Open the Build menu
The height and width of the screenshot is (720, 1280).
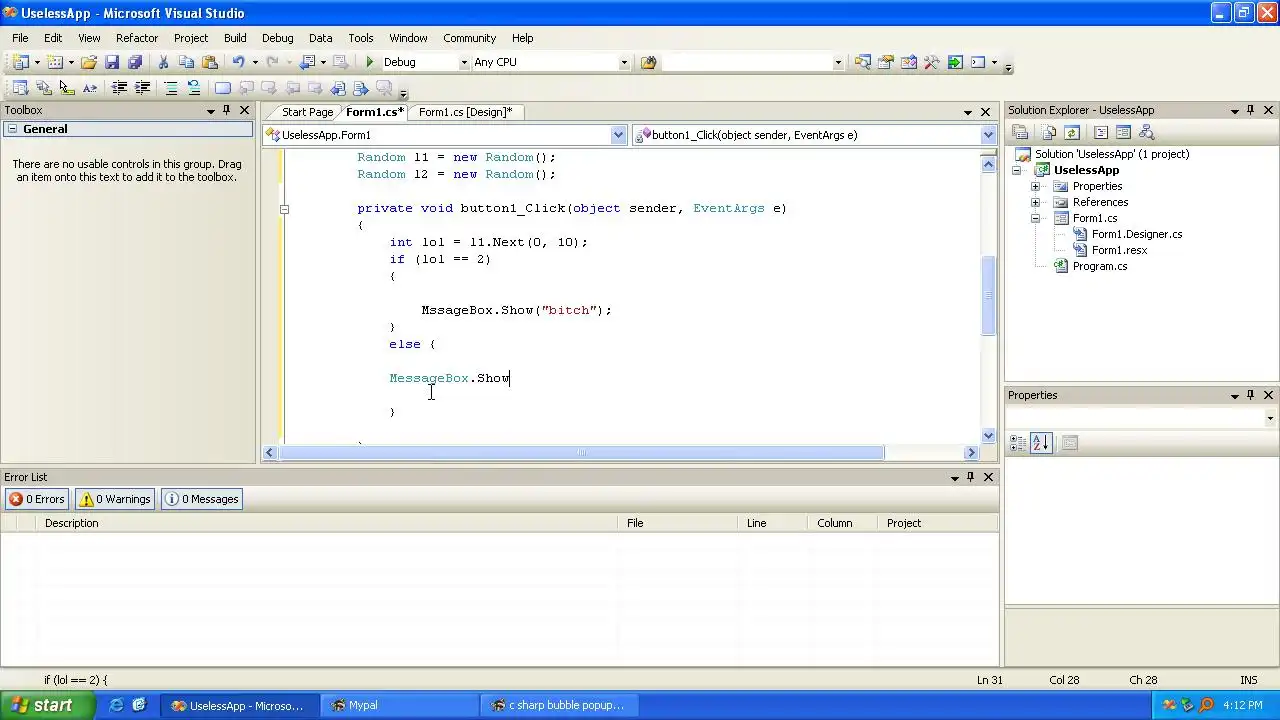[235, 38]
